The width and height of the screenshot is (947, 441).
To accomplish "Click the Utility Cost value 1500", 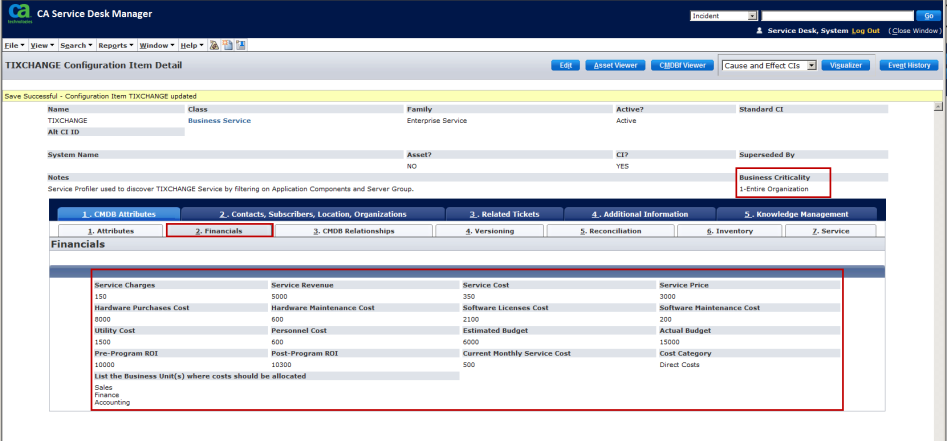I will click(x=102, y=342).
